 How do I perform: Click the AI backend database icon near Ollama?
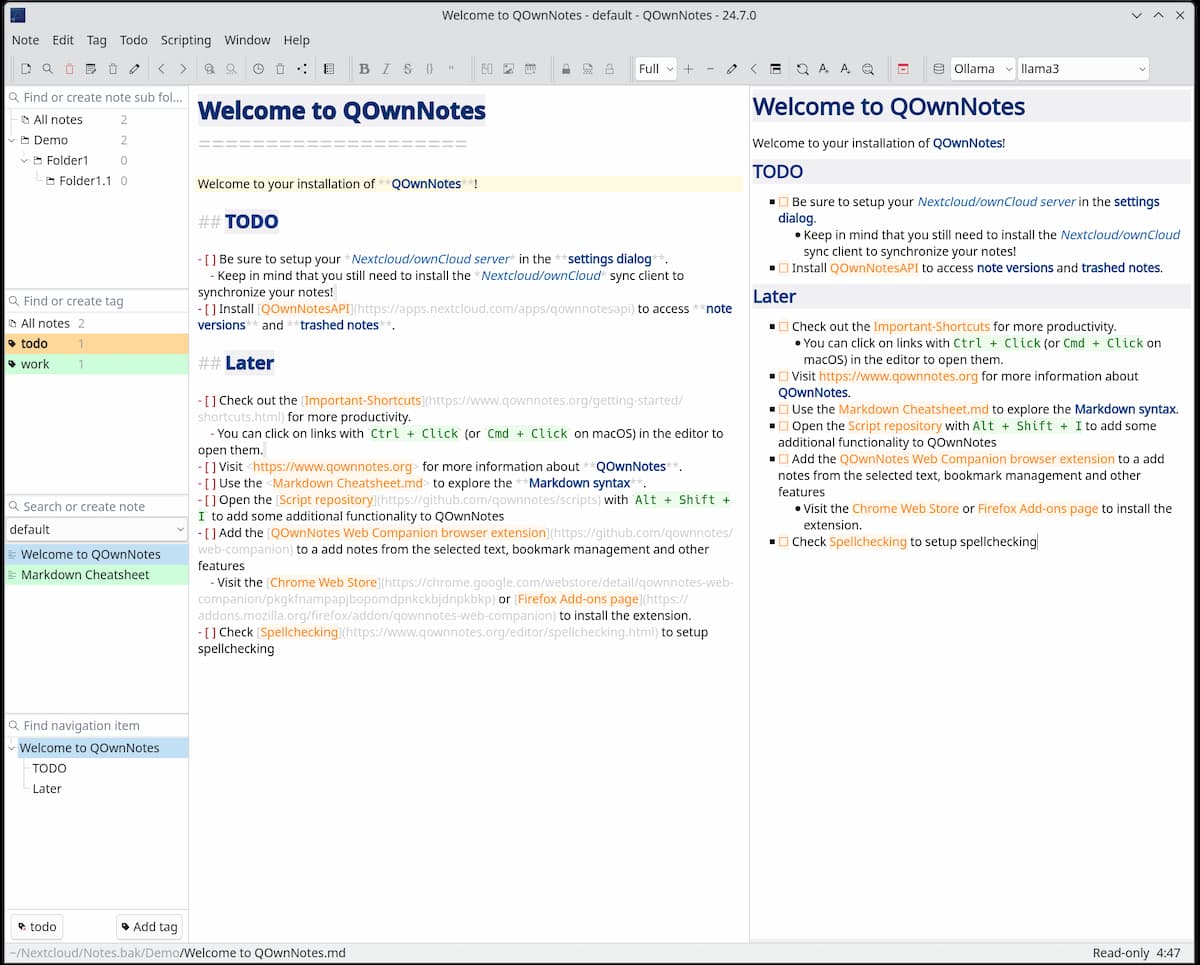936,68
